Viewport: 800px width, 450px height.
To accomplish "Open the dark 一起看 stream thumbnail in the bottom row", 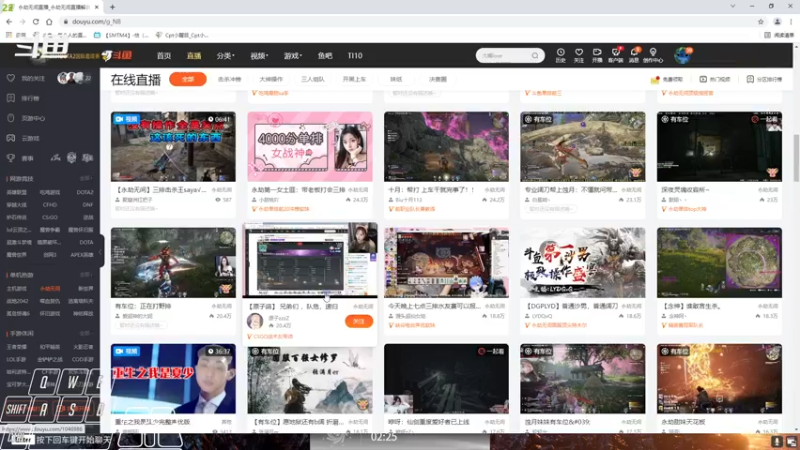I will click(x=446, y=379).
